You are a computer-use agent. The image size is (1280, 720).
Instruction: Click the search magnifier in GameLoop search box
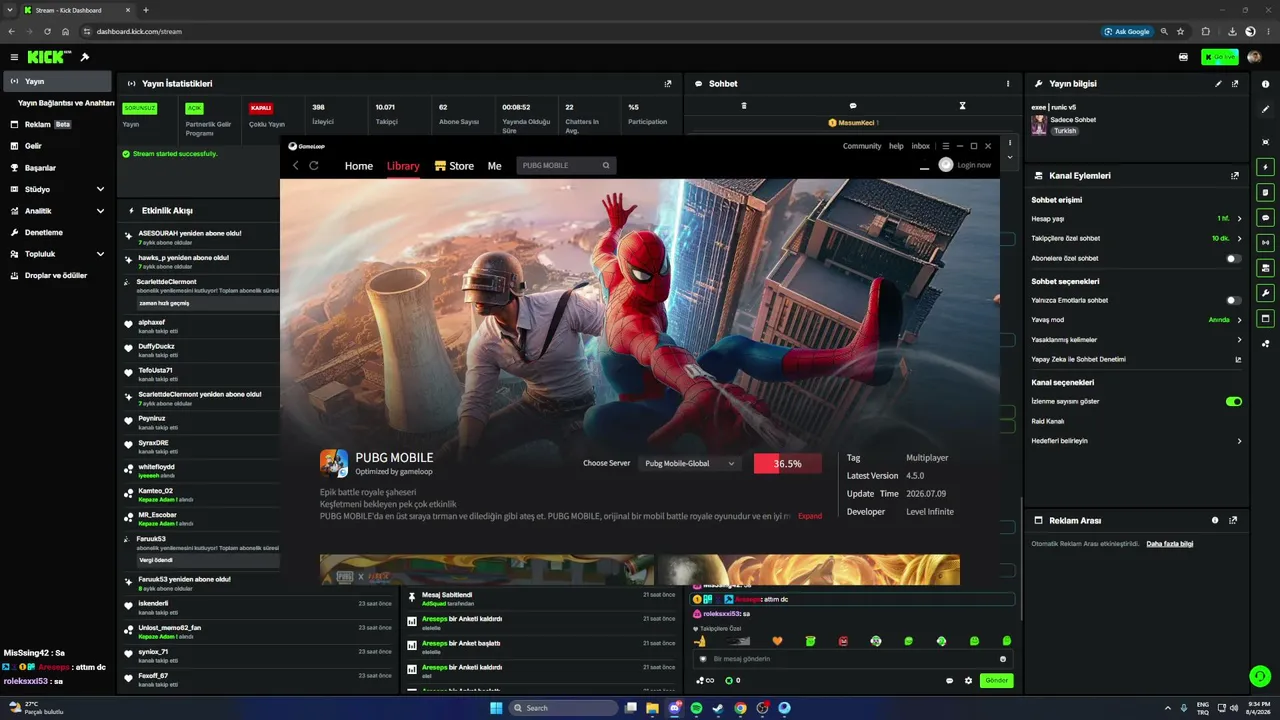click(606, 166)
